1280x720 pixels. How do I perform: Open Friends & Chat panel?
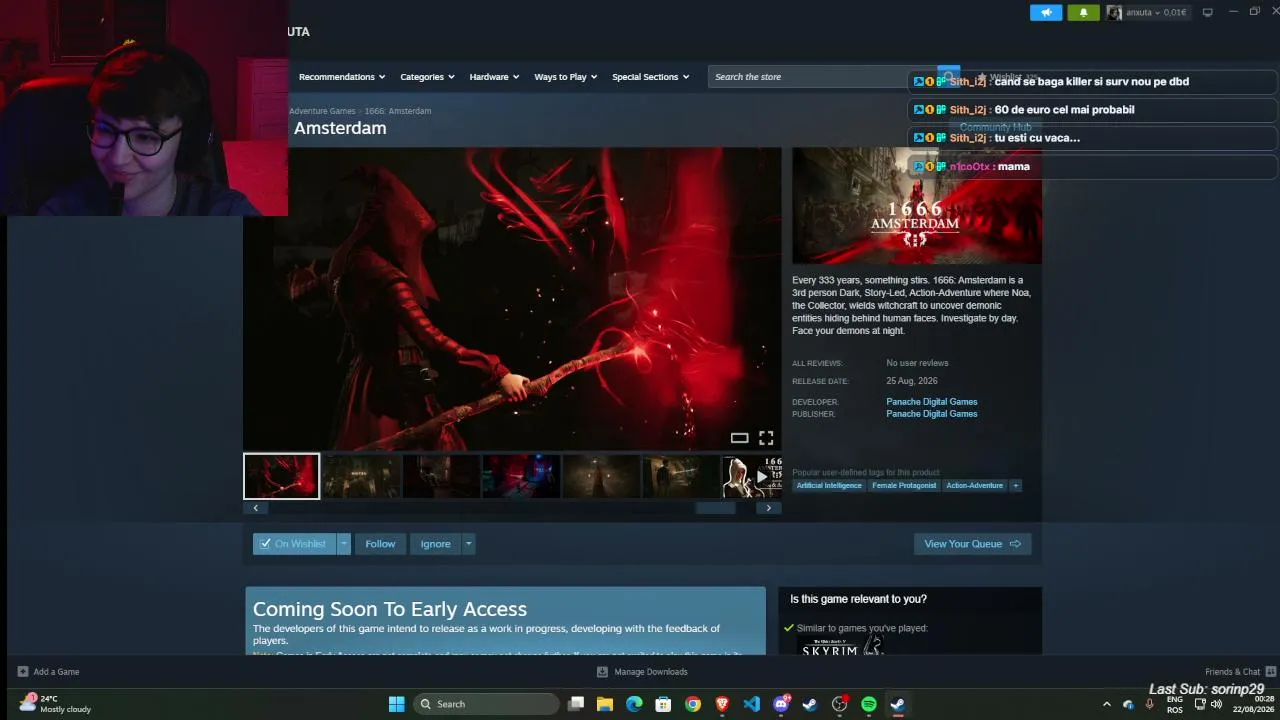coord(1240,672)
